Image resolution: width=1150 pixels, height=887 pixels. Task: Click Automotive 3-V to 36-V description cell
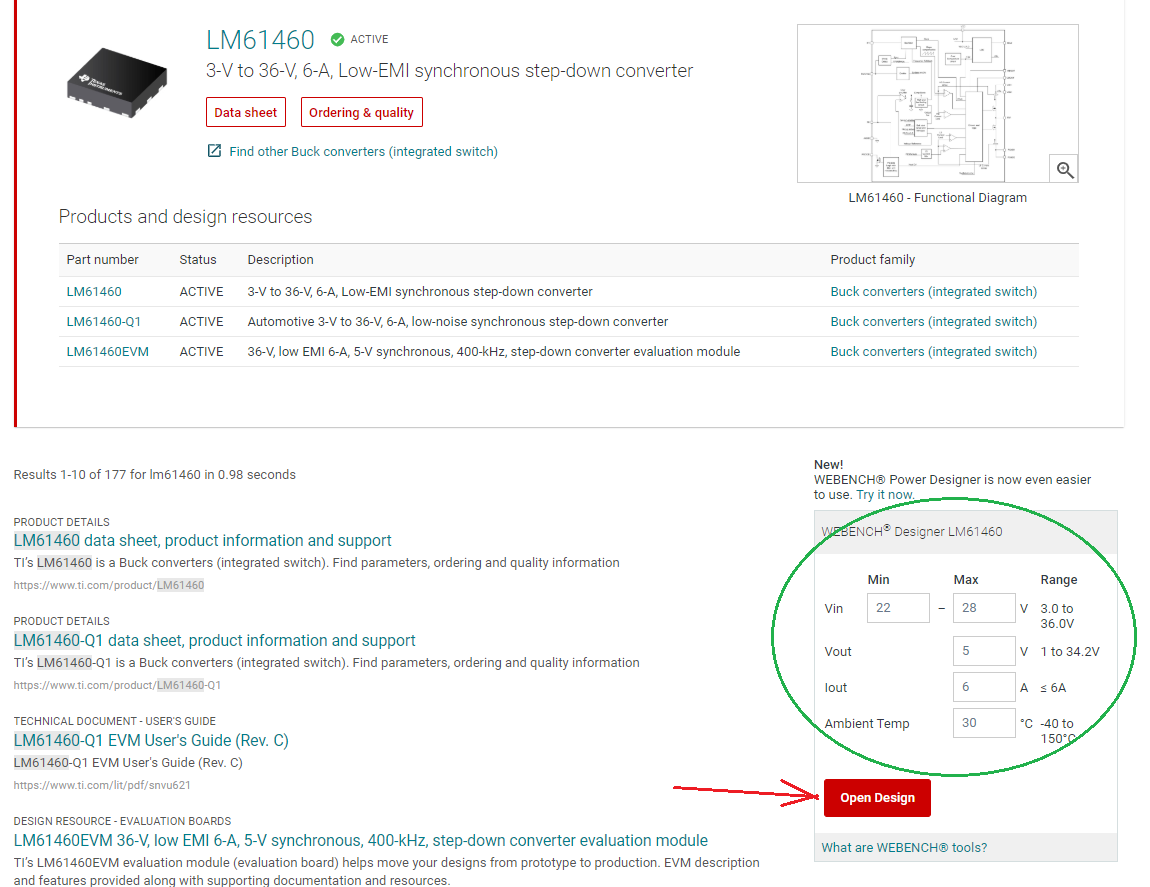pos(458,321)
